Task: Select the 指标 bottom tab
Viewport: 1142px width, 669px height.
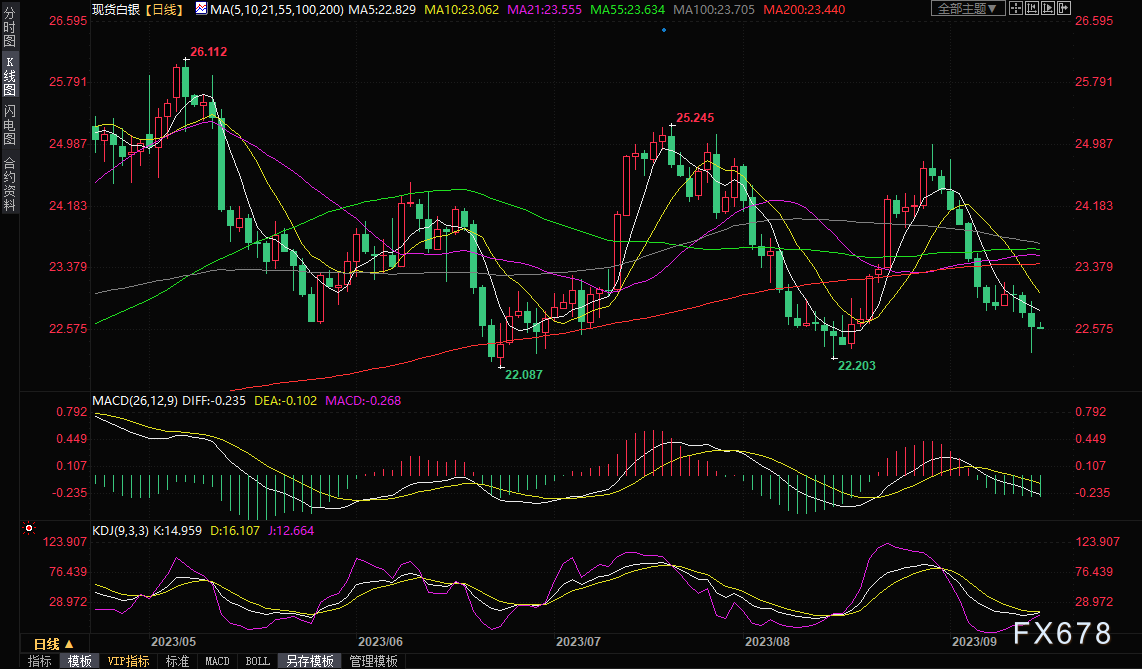Action: pyautogui.click(x=39, y=661)
